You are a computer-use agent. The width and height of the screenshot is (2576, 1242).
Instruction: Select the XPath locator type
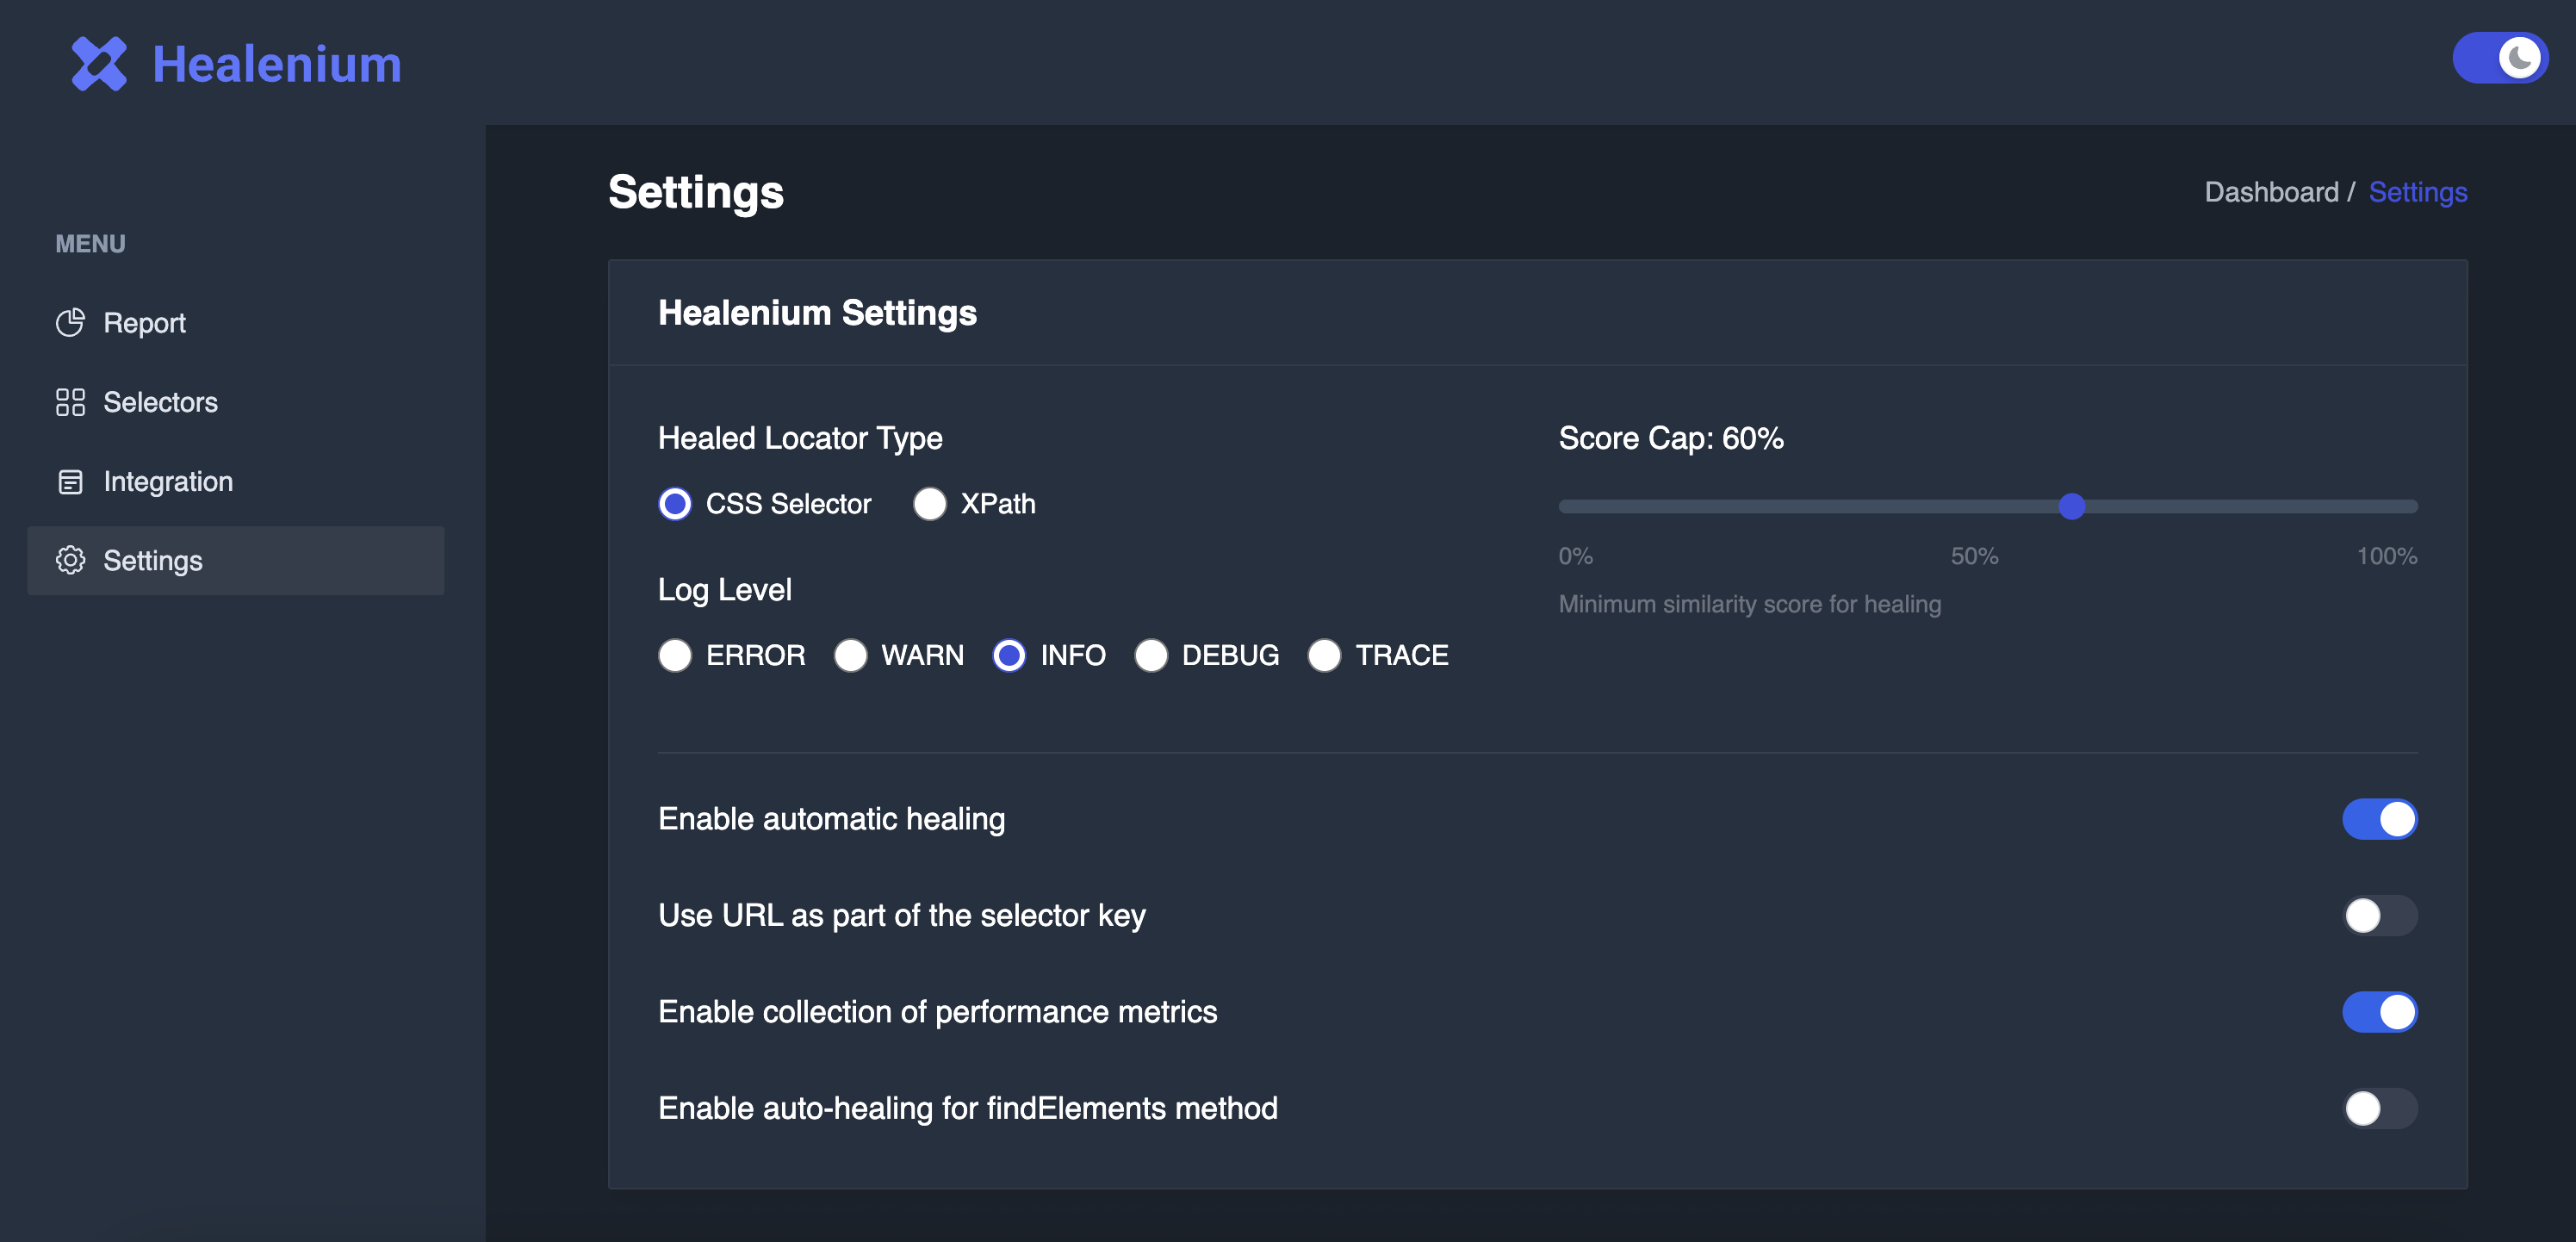(x=930, y=504)
